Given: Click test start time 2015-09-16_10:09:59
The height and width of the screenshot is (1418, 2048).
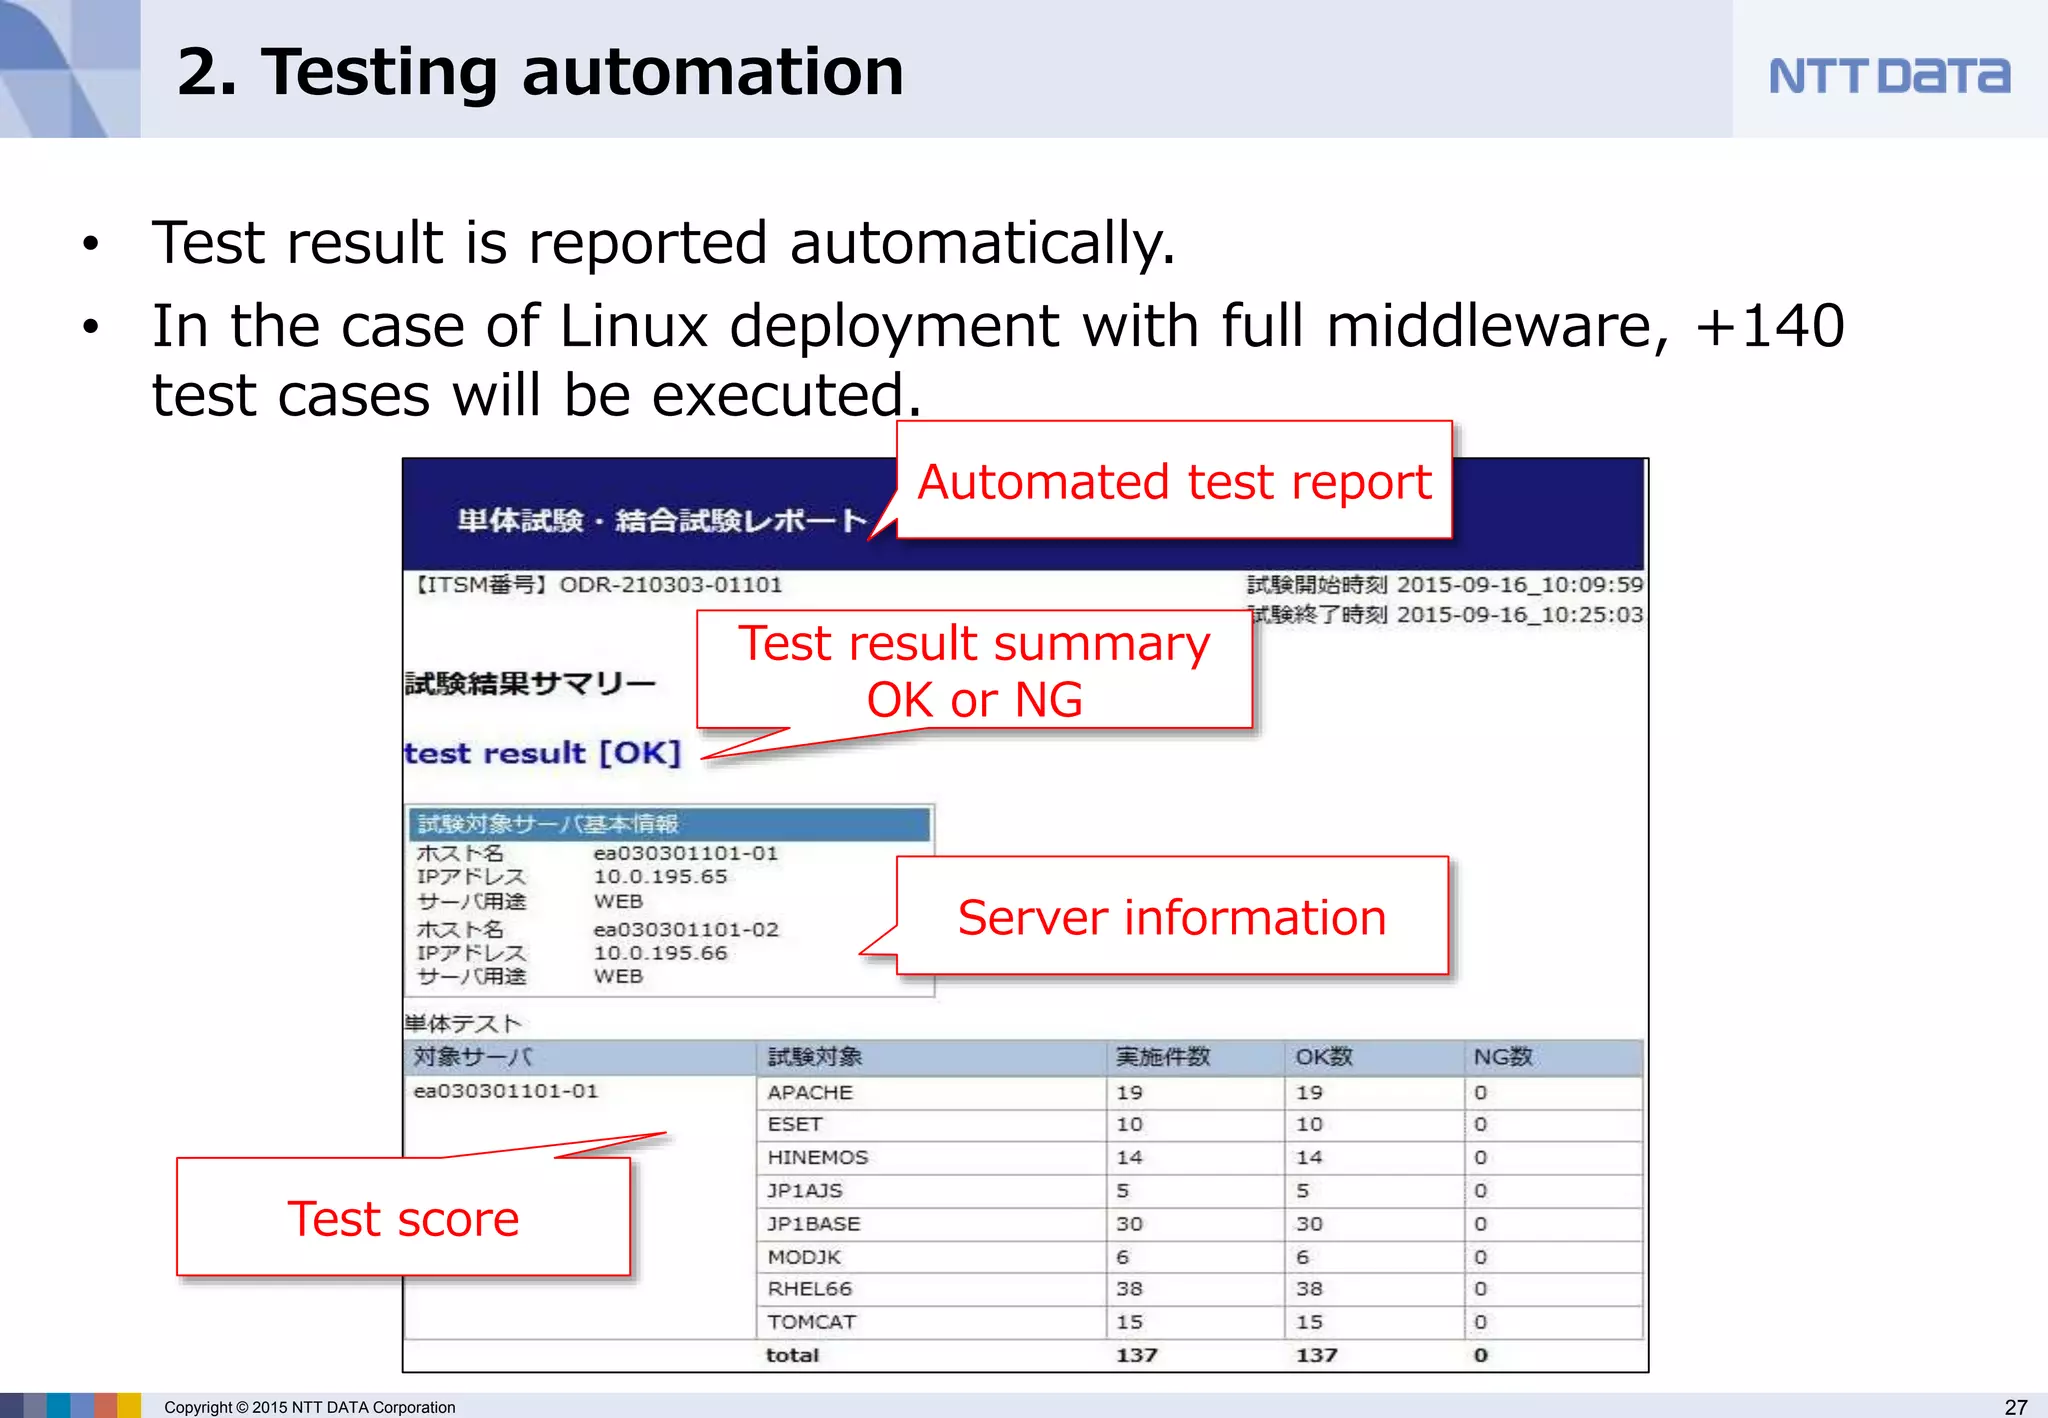Looking at the screenshot, I should click(1520, 585).
